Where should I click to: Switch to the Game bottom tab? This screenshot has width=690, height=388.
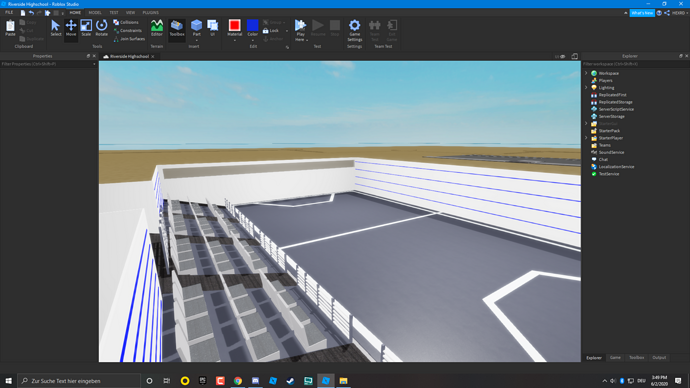(x=615, y=358)
